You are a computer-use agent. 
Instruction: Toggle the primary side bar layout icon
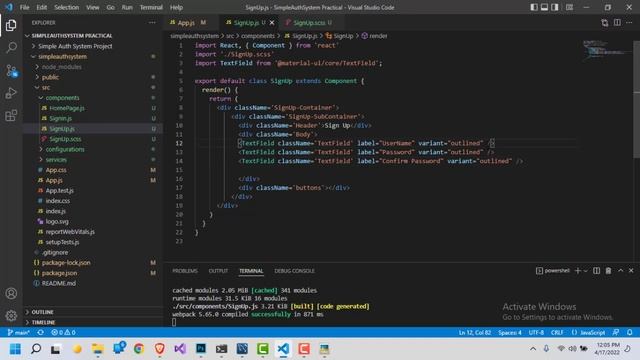pyautogui.click(x=534, y=7)
